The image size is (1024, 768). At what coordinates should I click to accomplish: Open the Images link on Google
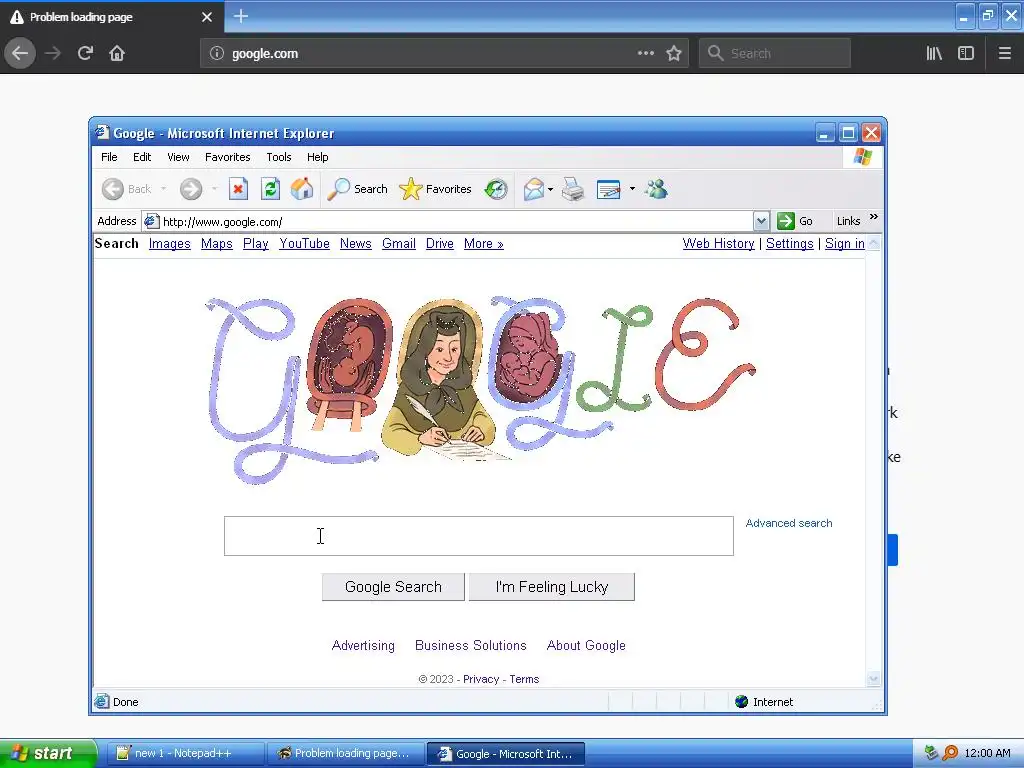click(x=169, y=244)
